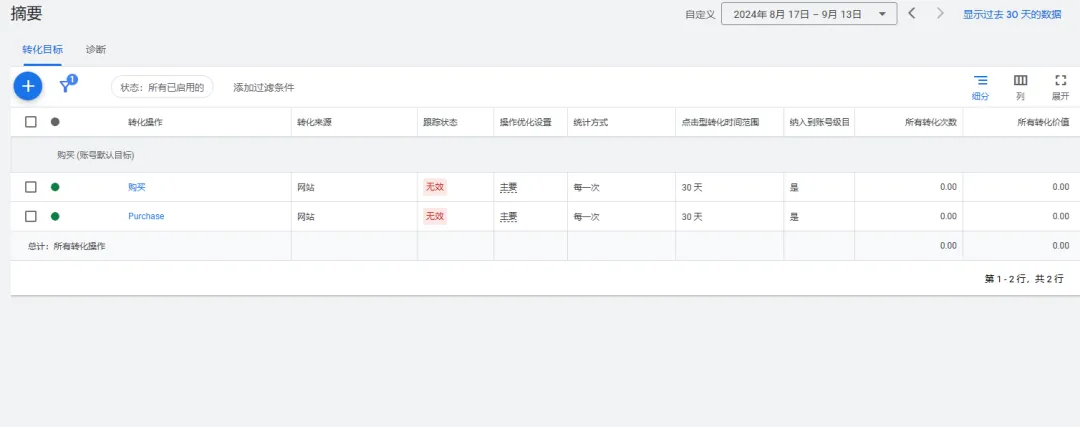Switch to 诊断 tab
The image size is (1080, 427).
point(96,50)
